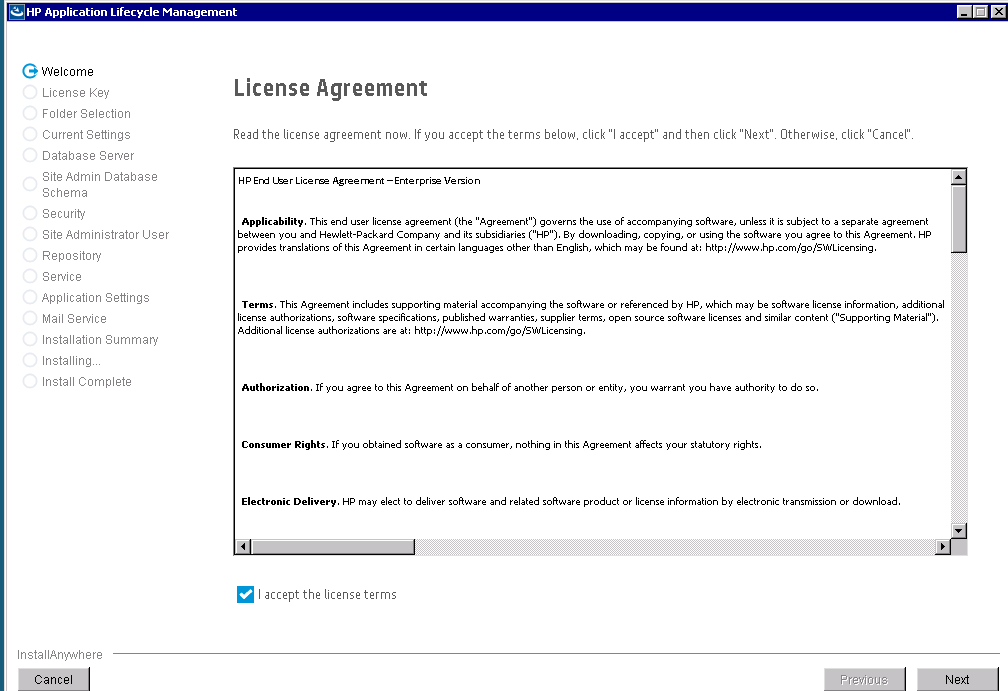Click the Welcome step arrow icon
This screenshot has height=691, width=1008.
click(x=30, y=71)
